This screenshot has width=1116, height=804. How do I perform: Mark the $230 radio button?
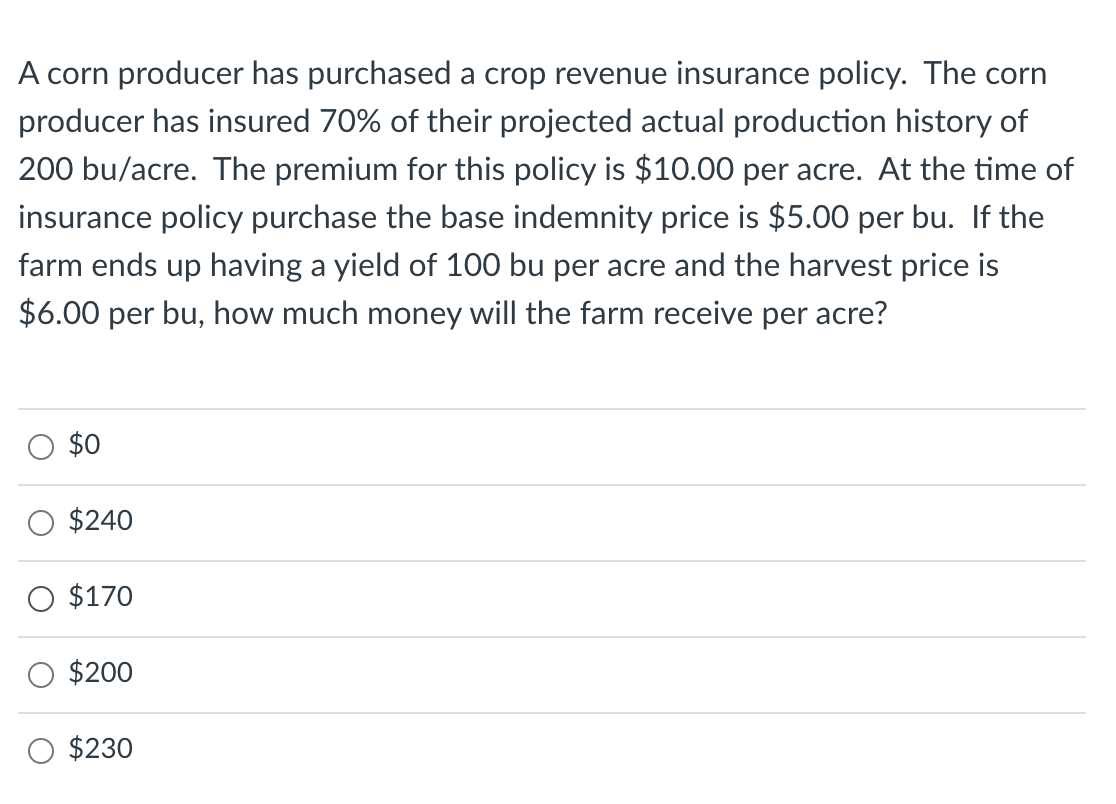43,750
